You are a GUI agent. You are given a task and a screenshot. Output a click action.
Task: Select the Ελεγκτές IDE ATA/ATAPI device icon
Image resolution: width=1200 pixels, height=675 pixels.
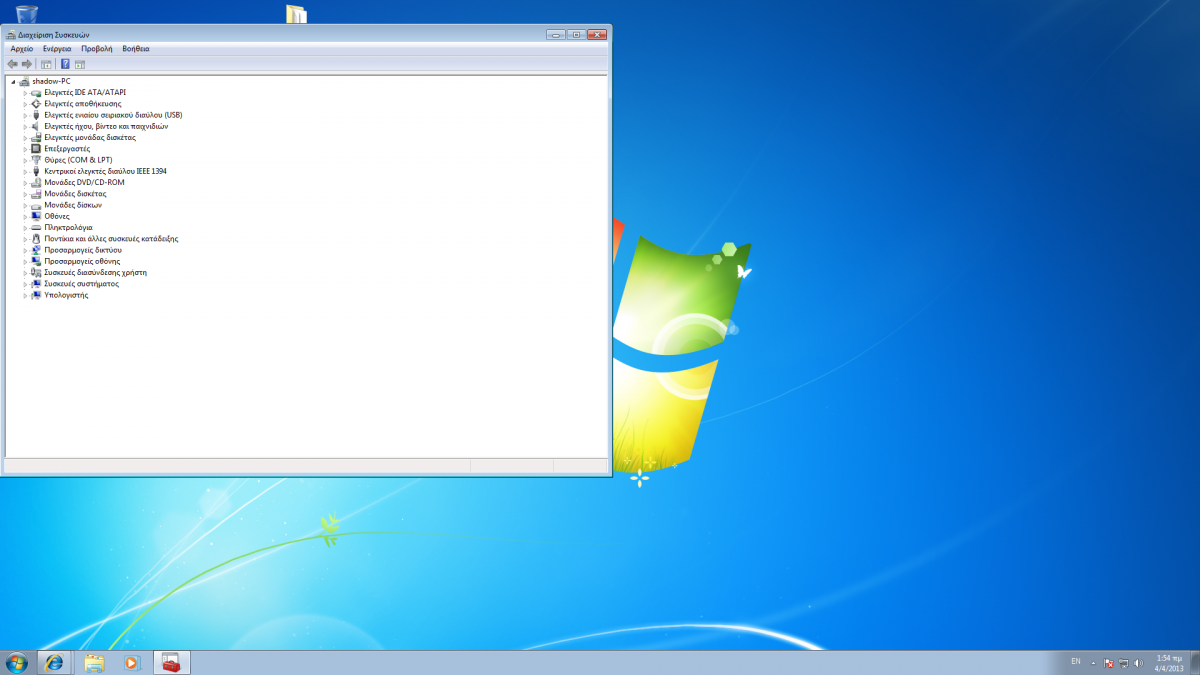[x=36, y=92]
